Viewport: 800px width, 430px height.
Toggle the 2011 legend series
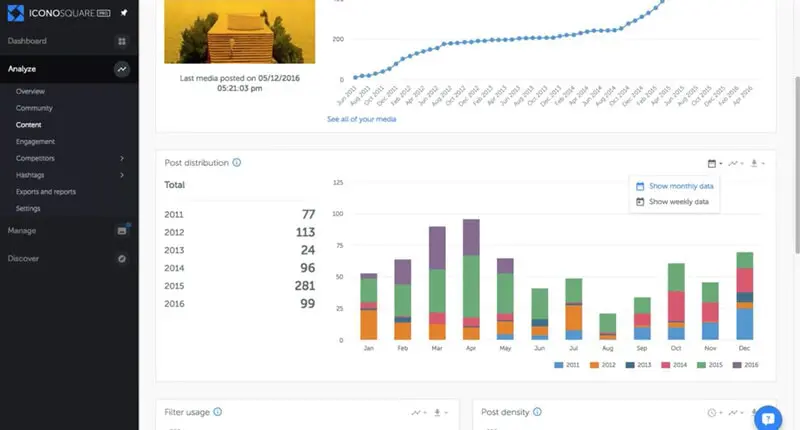click(x=568, y=365)
